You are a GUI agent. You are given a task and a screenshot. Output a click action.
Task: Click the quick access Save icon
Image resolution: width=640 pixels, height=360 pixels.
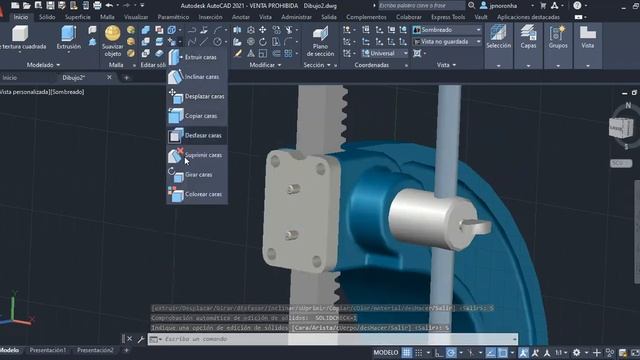point(50,5)
